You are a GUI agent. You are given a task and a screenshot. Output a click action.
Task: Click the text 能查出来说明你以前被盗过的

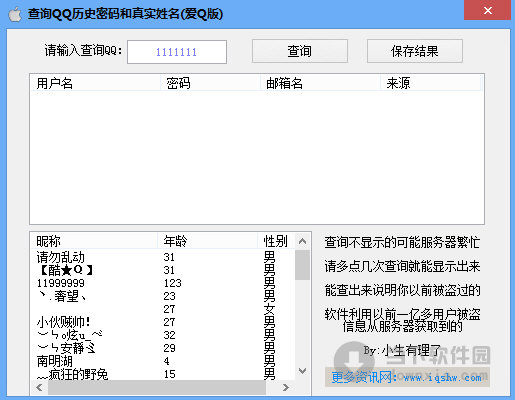(402, 290)
